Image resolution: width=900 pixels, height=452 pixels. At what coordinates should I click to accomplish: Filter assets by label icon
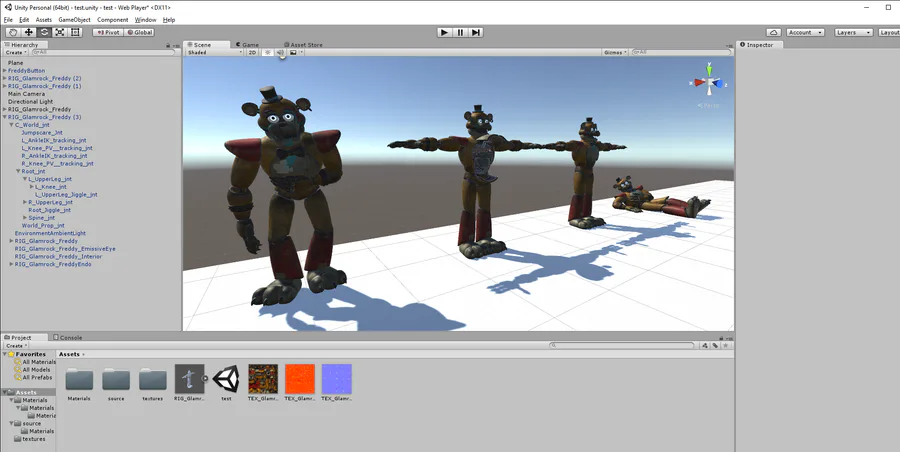(715, 346)
